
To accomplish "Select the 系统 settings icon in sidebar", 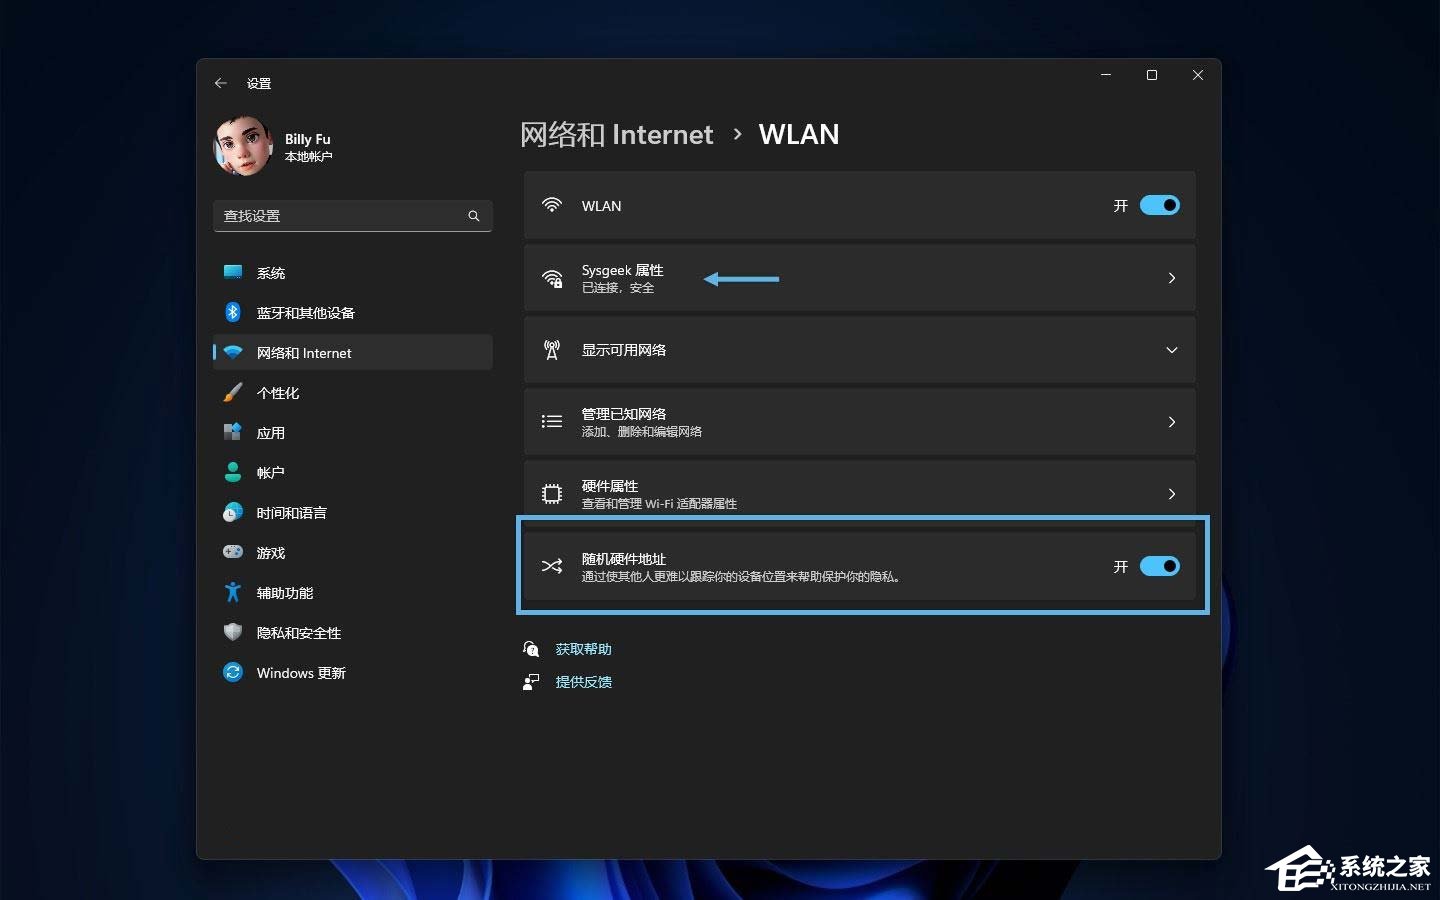I will pyautogui.click(x=232, y=272).
